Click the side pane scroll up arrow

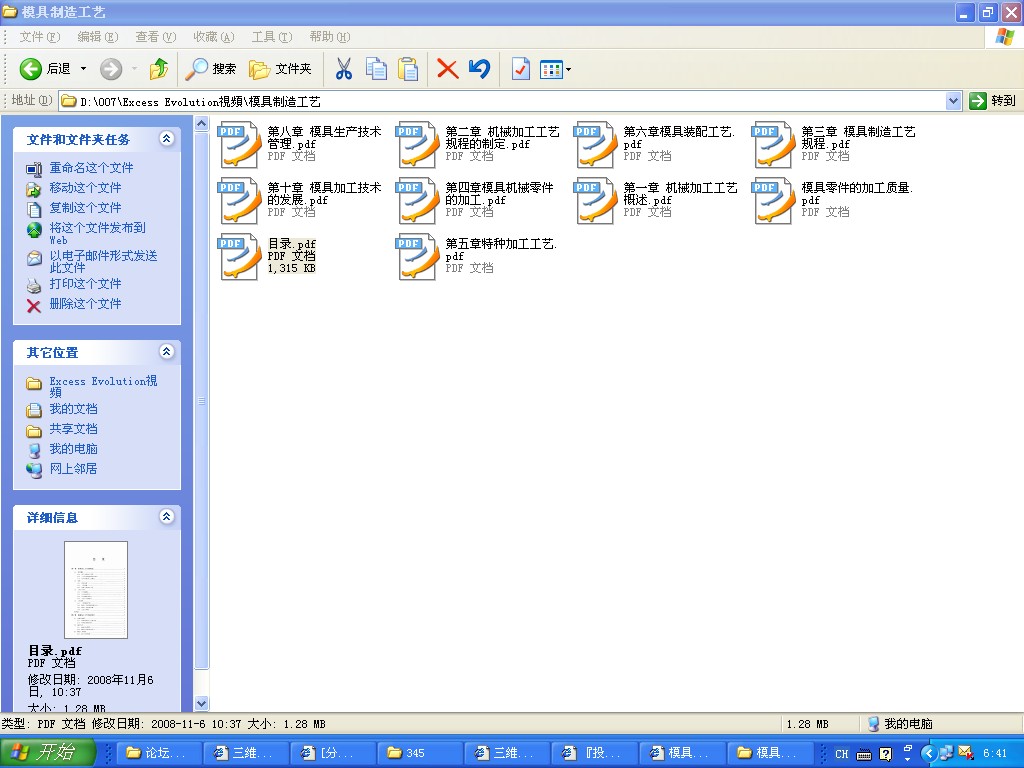tap(202, 123)
